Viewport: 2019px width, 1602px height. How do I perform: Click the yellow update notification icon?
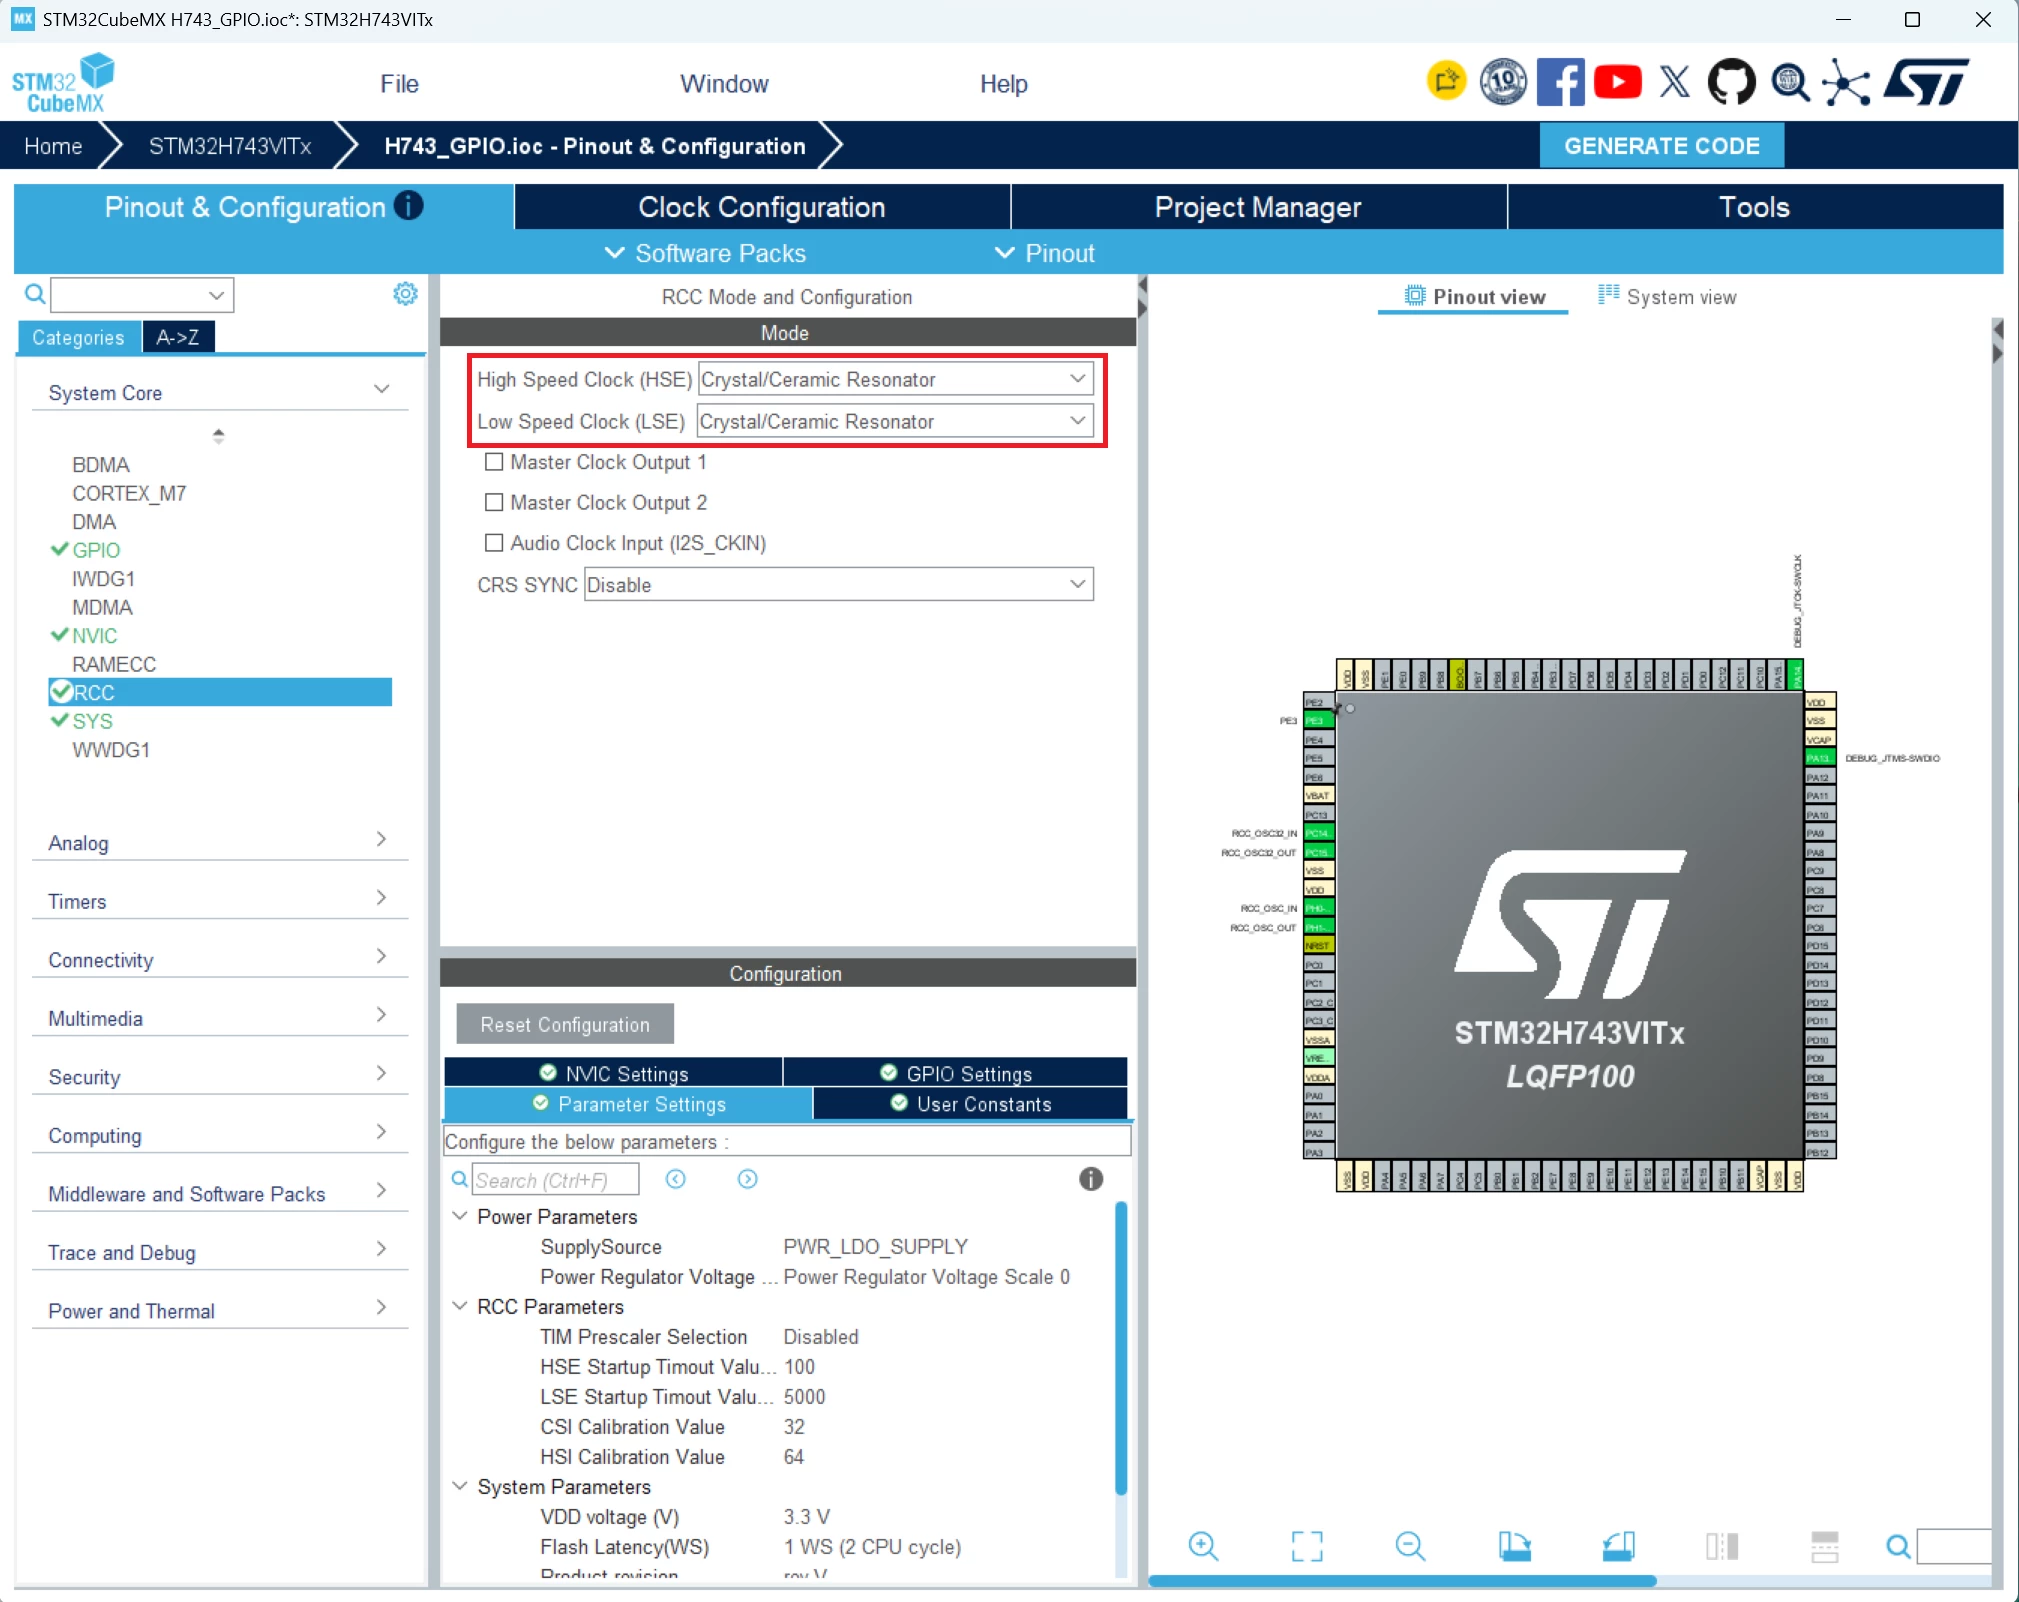click(x=1446, y=81)
